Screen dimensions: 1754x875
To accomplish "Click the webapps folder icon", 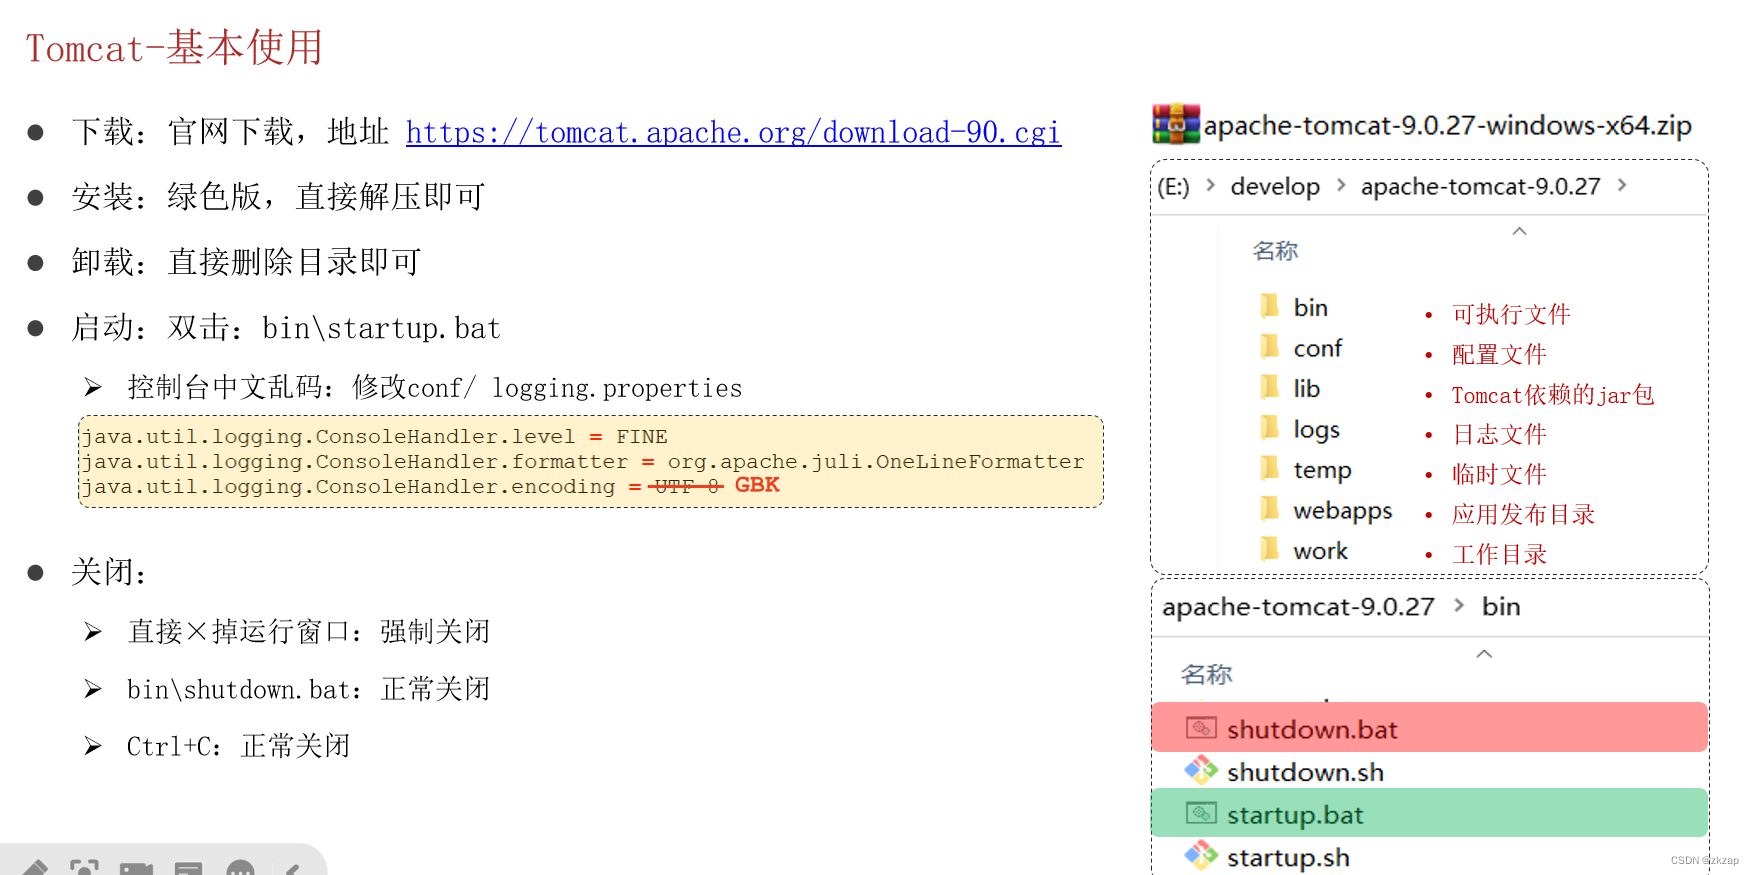I will click(1269, 508).
